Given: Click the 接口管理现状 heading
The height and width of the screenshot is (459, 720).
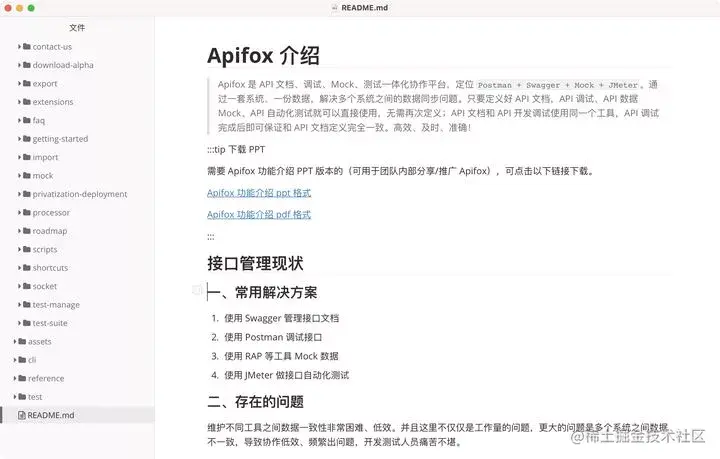Looking at the screenshot, I should coord(255,263).
